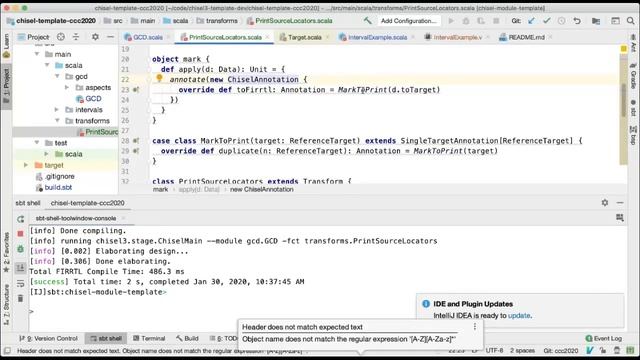Hide the Project panel with minus icon
The height and width of the screenshot is (360, 640).
[110, 37]
